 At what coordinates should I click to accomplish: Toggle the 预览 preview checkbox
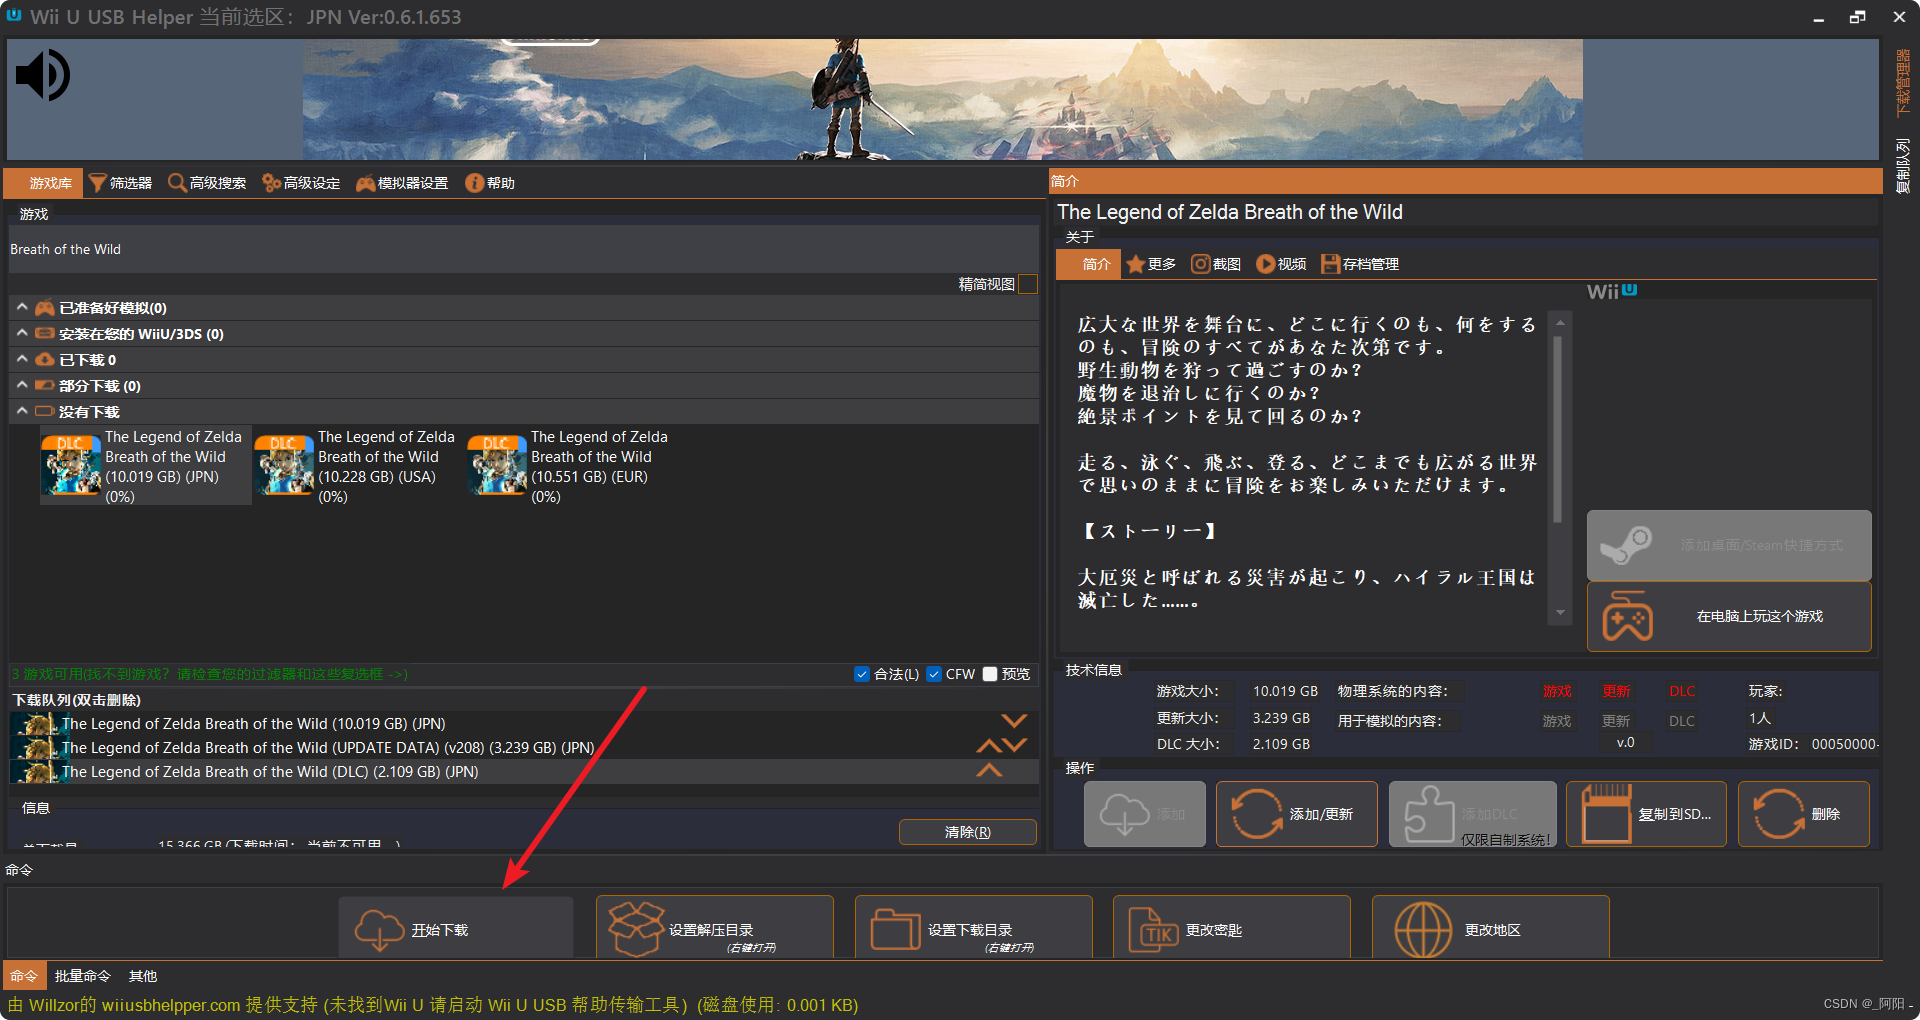[x=990, y=674]
